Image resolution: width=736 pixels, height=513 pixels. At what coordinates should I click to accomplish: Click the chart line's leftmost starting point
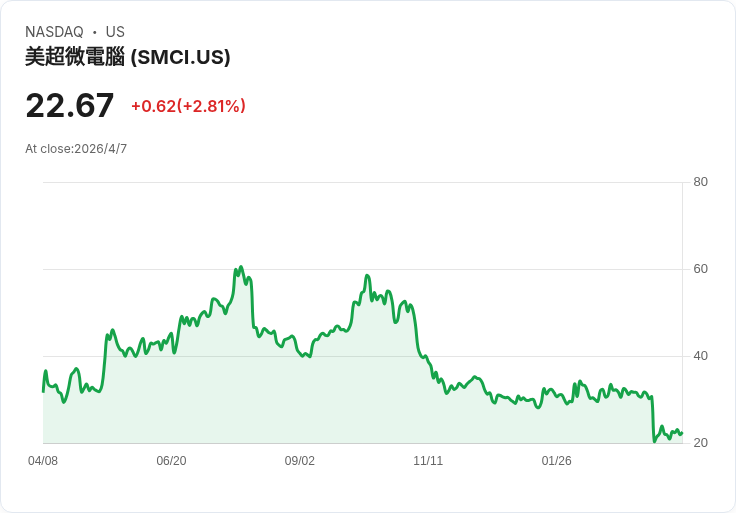(x=43, y=390)
